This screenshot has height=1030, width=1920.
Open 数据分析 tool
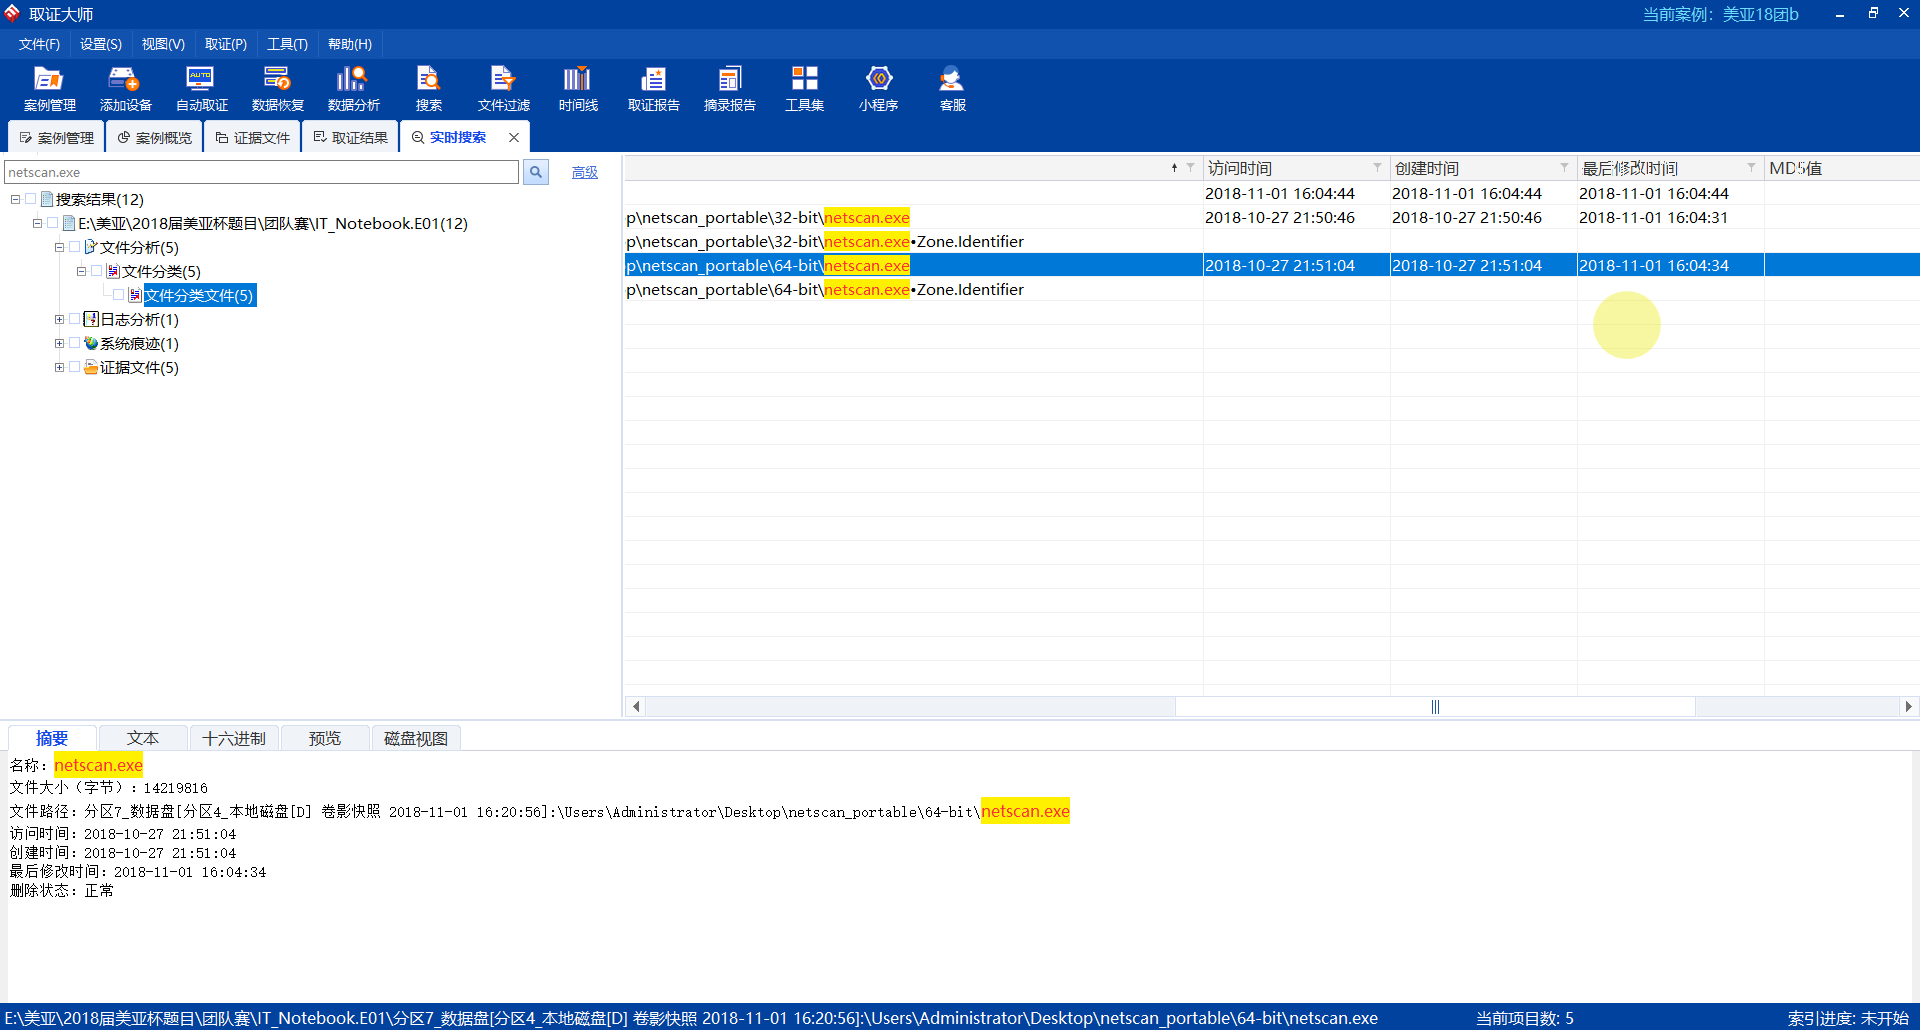(353, 89)
